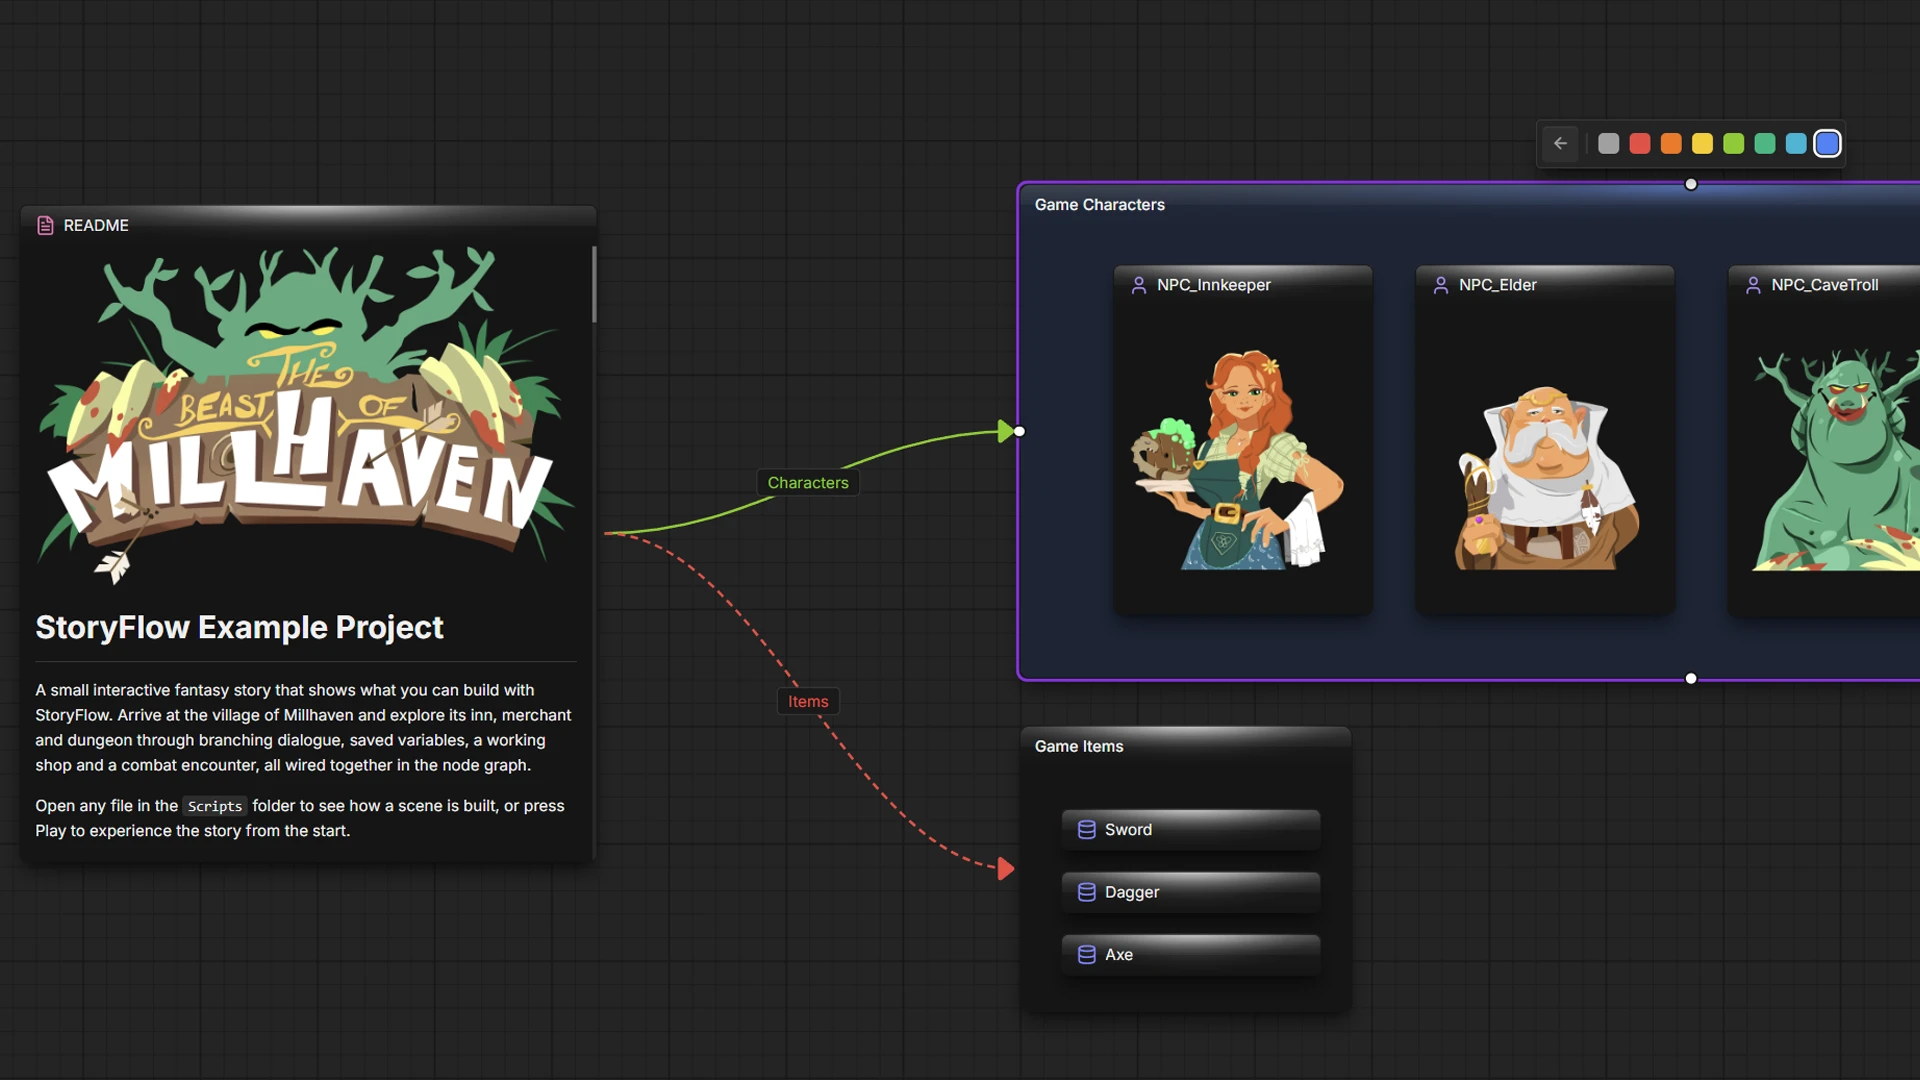Screen dimensions: 1920x1080
Task: Select the NPC_Elder node title
Action: pyautogui.click(x=1498, y=286)
